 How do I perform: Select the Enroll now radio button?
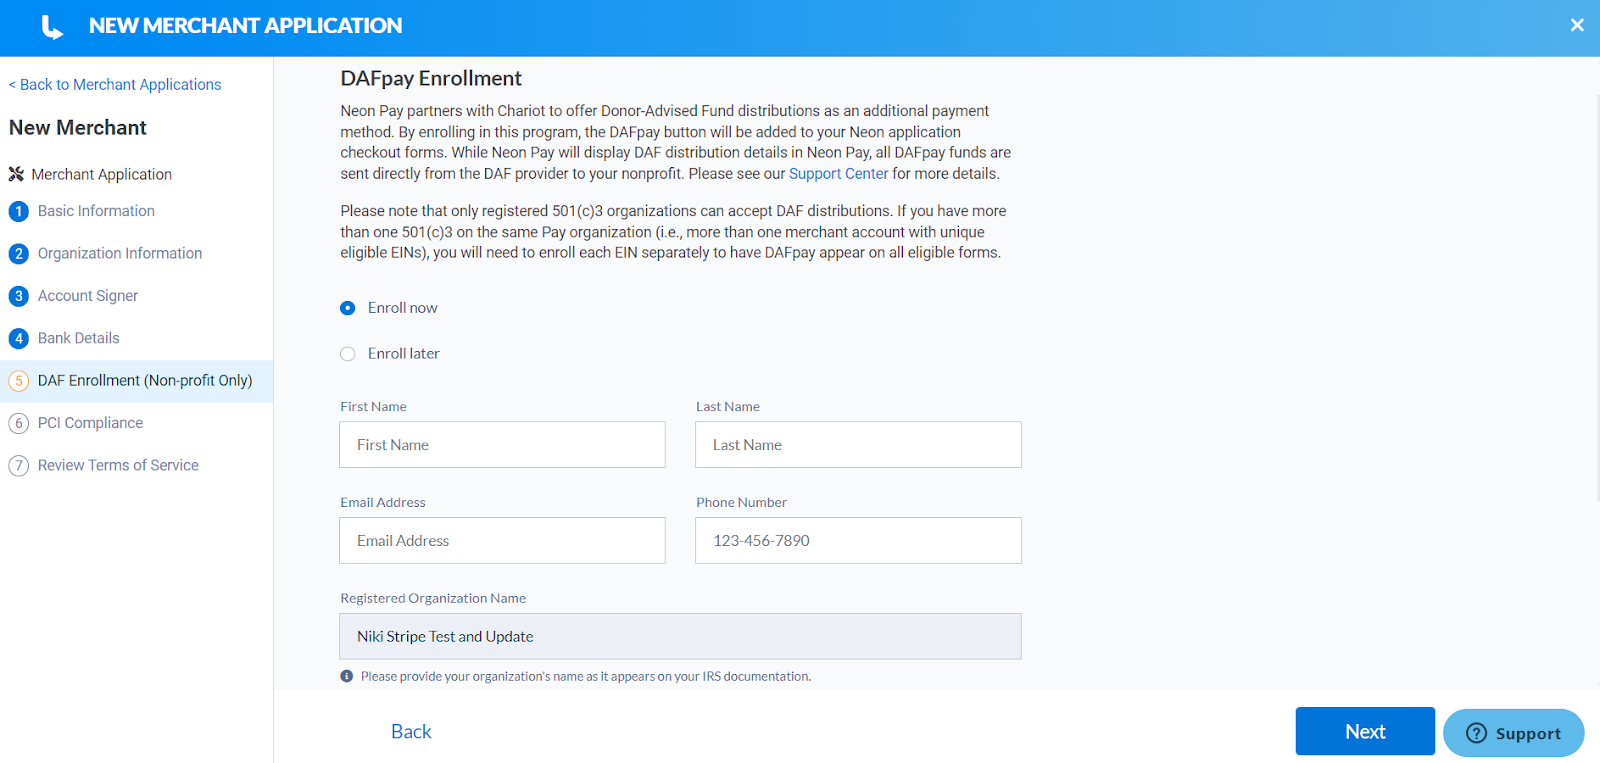click(347, 308)
